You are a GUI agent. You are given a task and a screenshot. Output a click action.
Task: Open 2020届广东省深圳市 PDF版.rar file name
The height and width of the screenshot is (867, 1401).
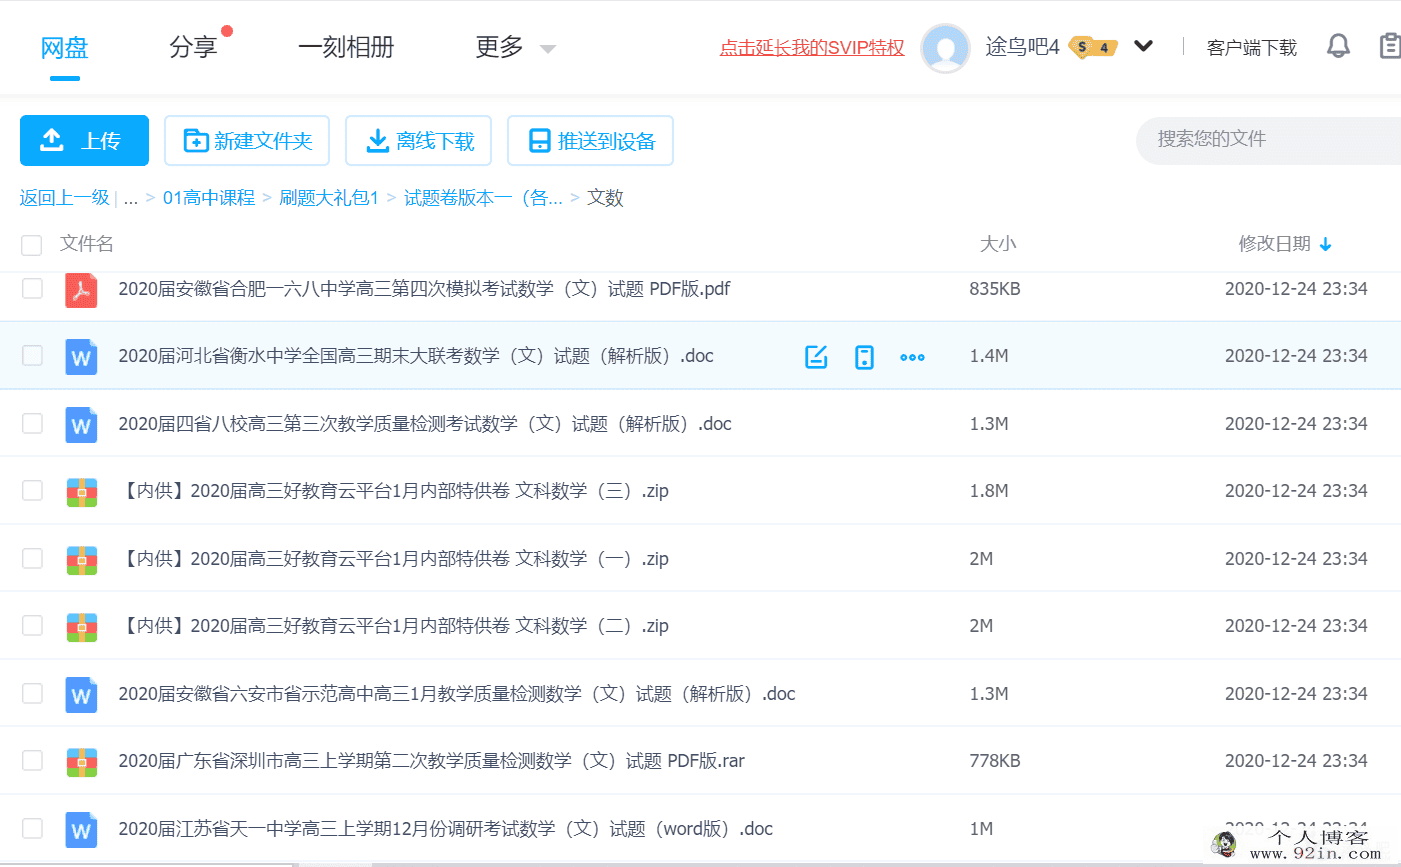[431, 761]
